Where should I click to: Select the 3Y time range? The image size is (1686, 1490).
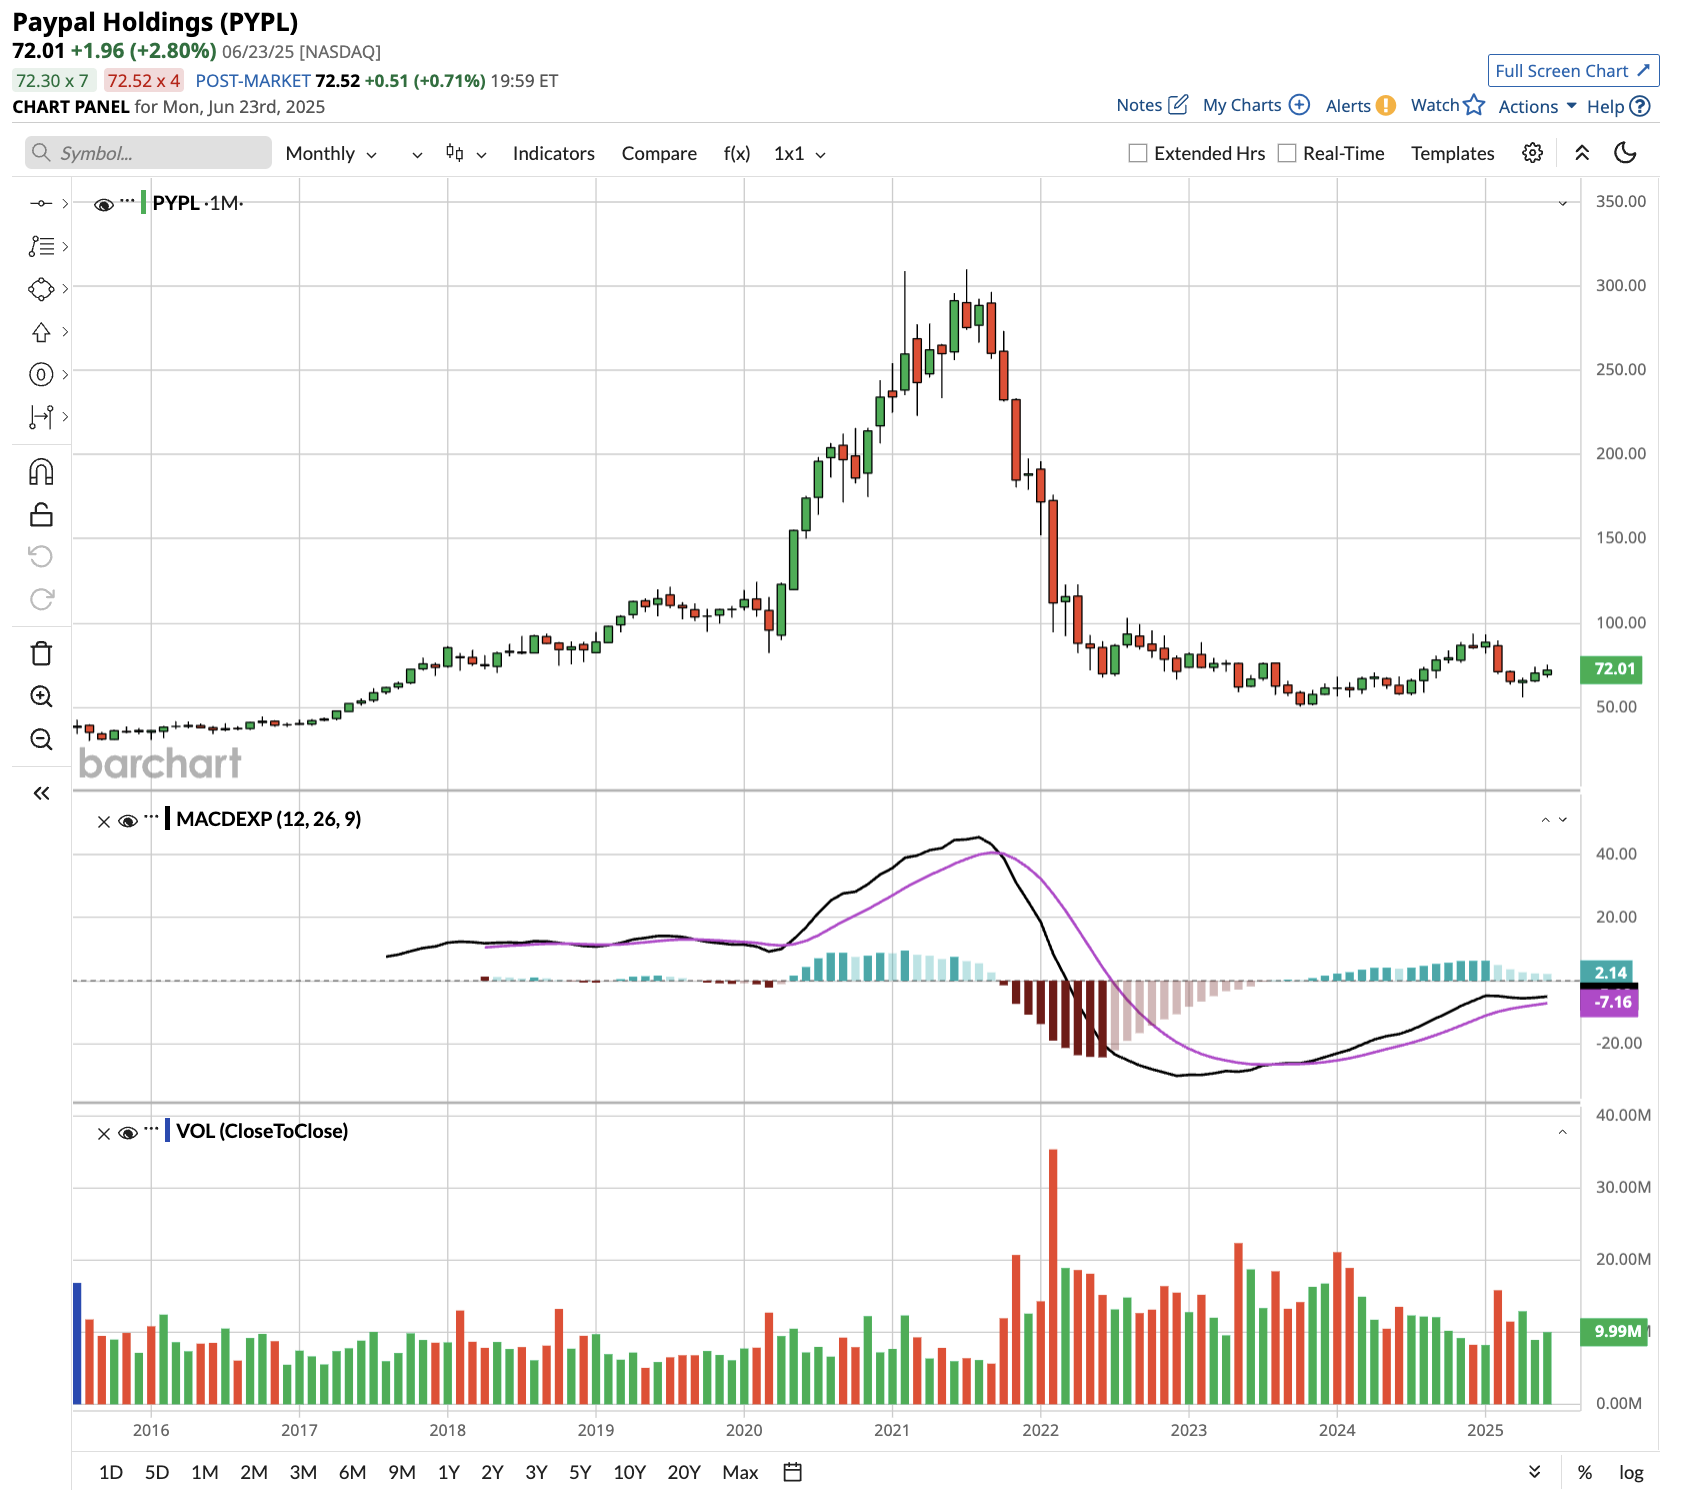536,1472
